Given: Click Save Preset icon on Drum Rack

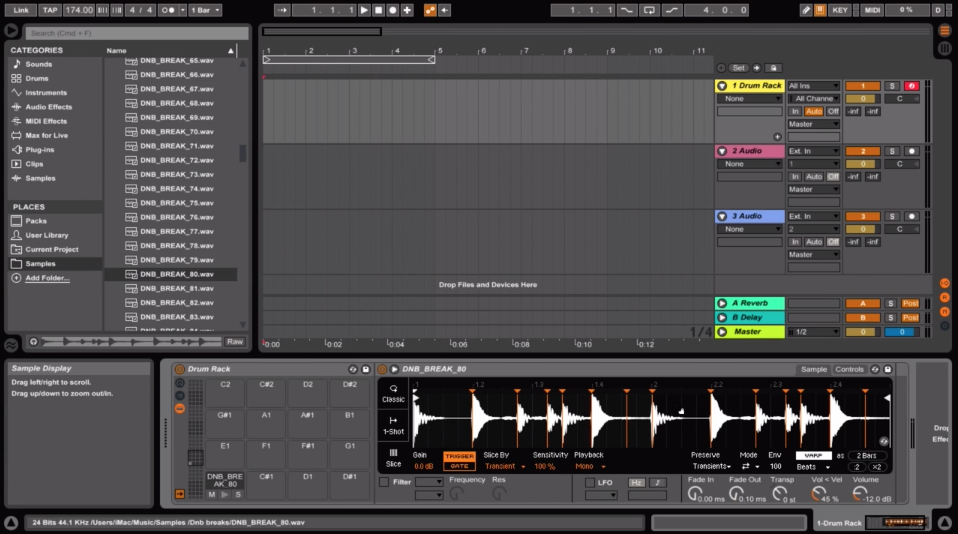Looking at the screenshot, I should point(366,369).
